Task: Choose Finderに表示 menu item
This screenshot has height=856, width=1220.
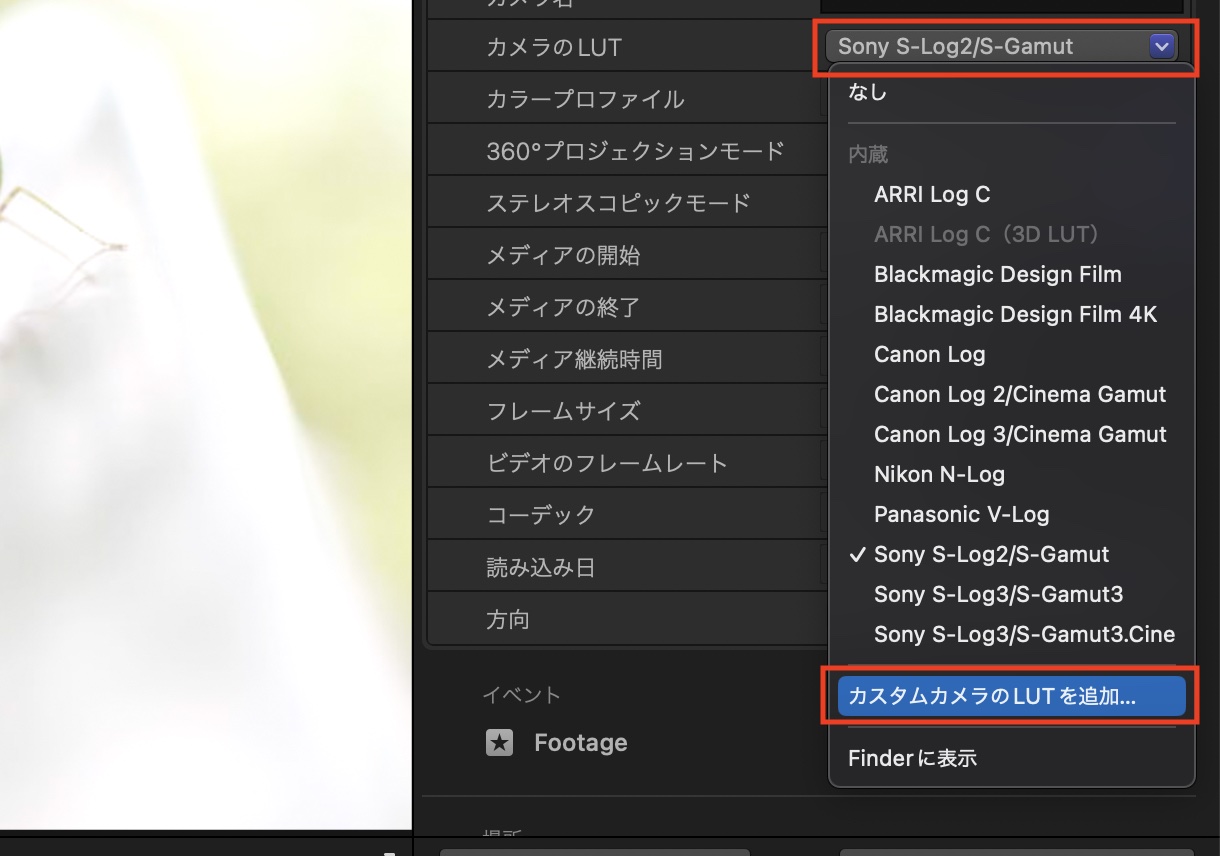Action: point(912,758)
